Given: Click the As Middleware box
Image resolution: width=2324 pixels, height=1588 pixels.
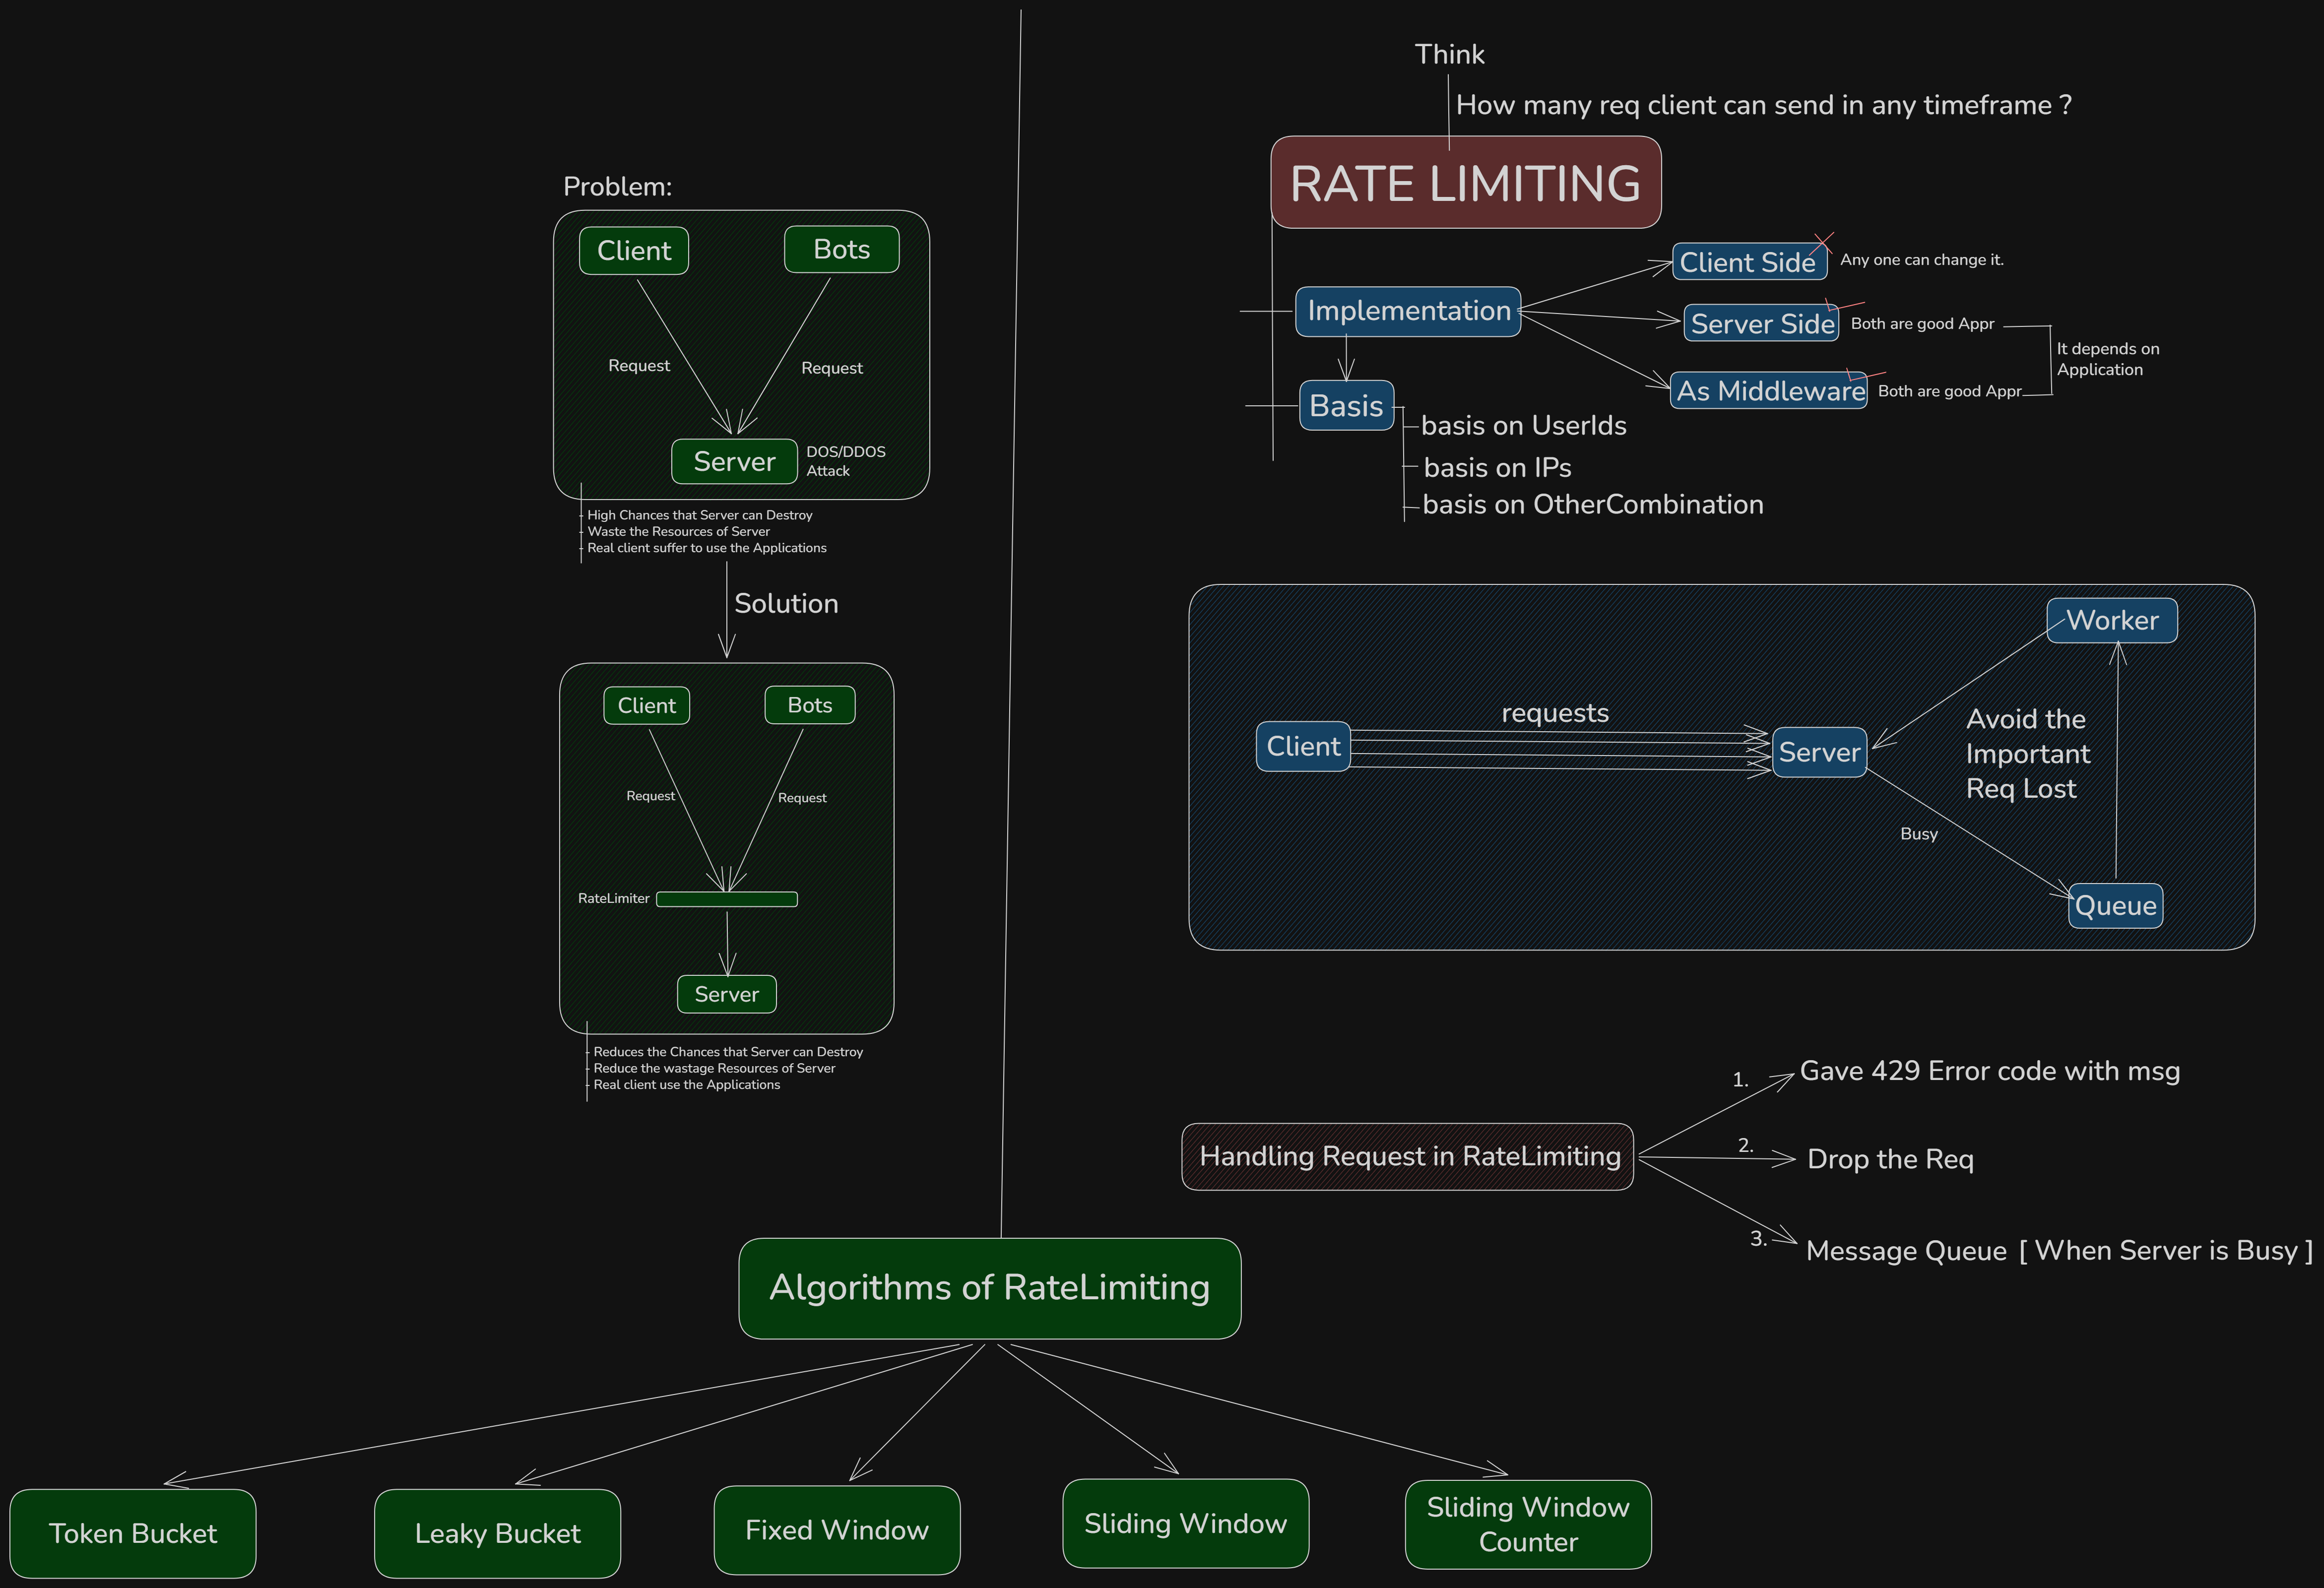Looking at the screenshot, I should pyautogui.click(x=1768, y=390).
